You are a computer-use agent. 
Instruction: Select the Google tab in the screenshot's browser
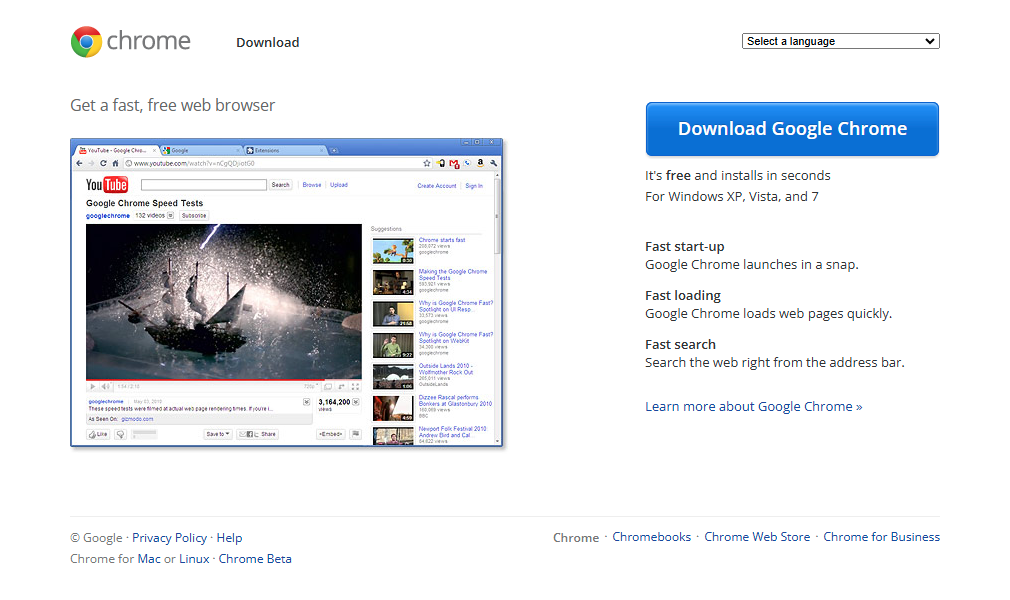coord(201,150)
